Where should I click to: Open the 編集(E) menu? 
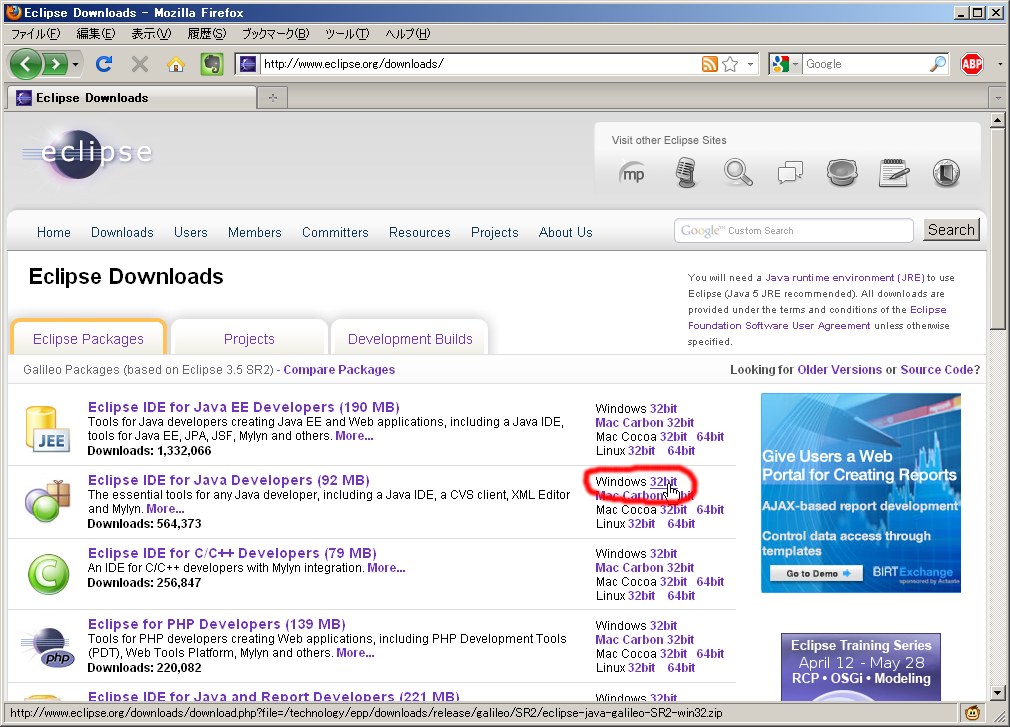(95, 33)
